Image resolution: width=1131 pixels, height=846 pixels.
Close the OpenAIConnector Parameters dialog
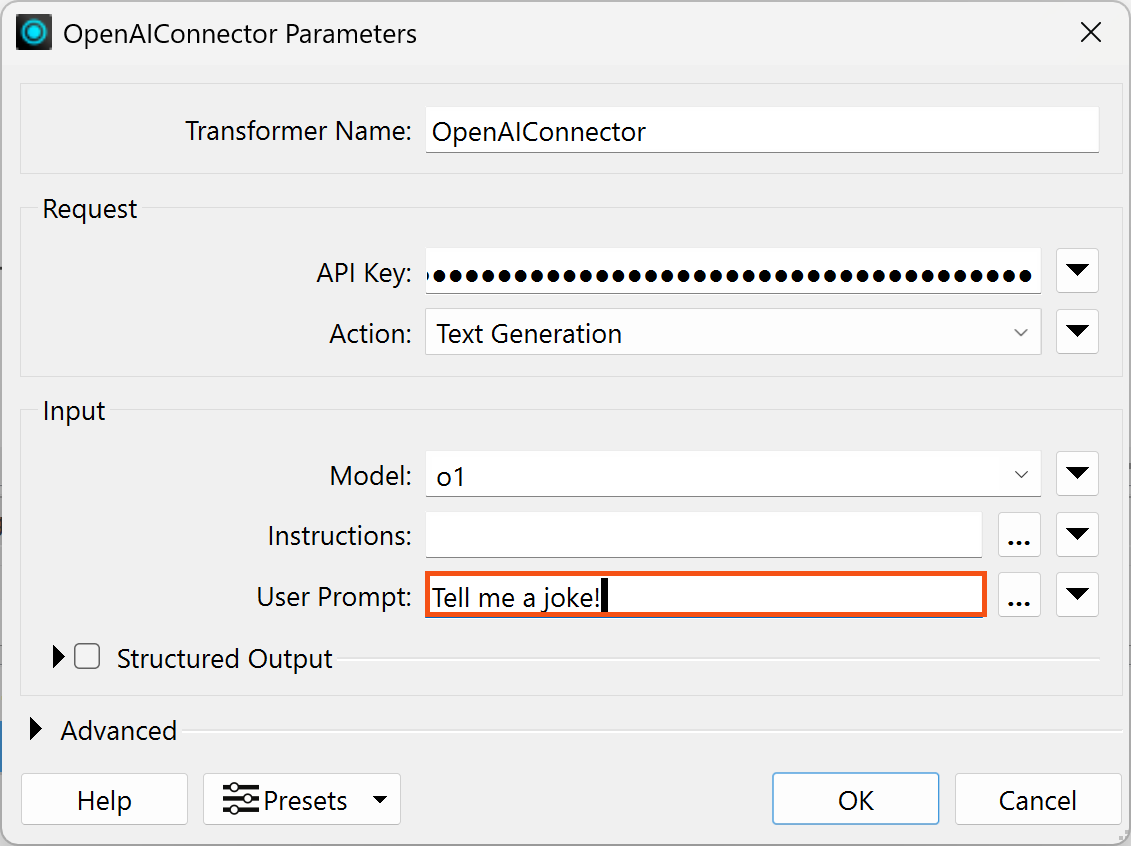click(x=1091, y=32)
